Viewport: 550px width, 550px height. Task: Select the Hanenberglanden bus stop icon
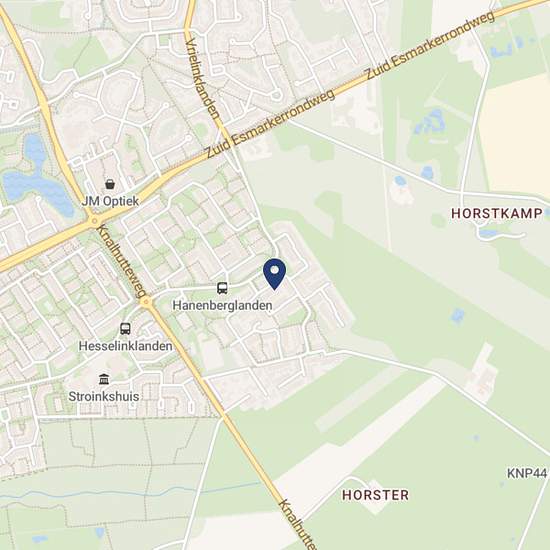[x=222, y=288]
